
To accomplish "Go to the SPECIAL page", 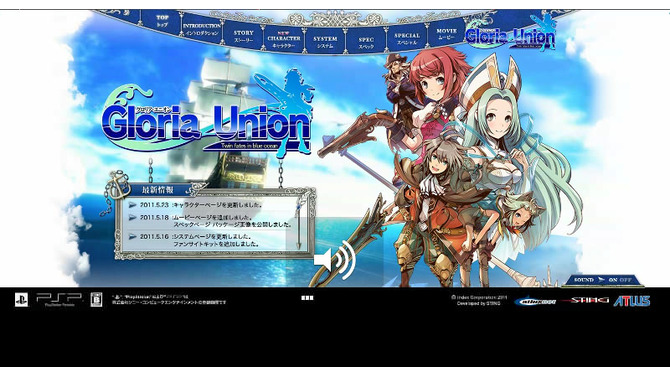I will coord(406,39).
